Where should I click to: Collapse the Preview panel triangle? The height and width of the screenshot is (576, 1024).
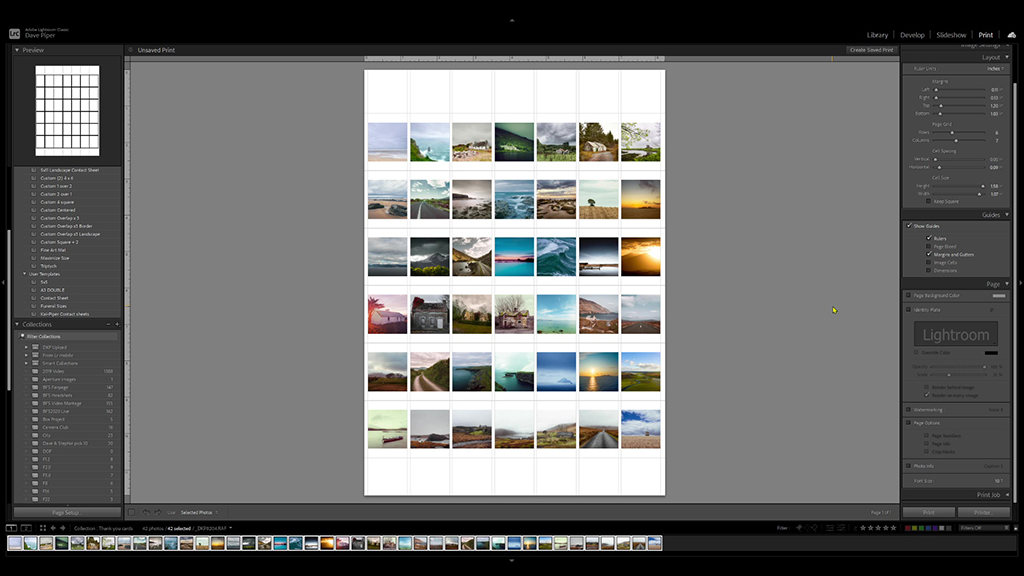17,50
